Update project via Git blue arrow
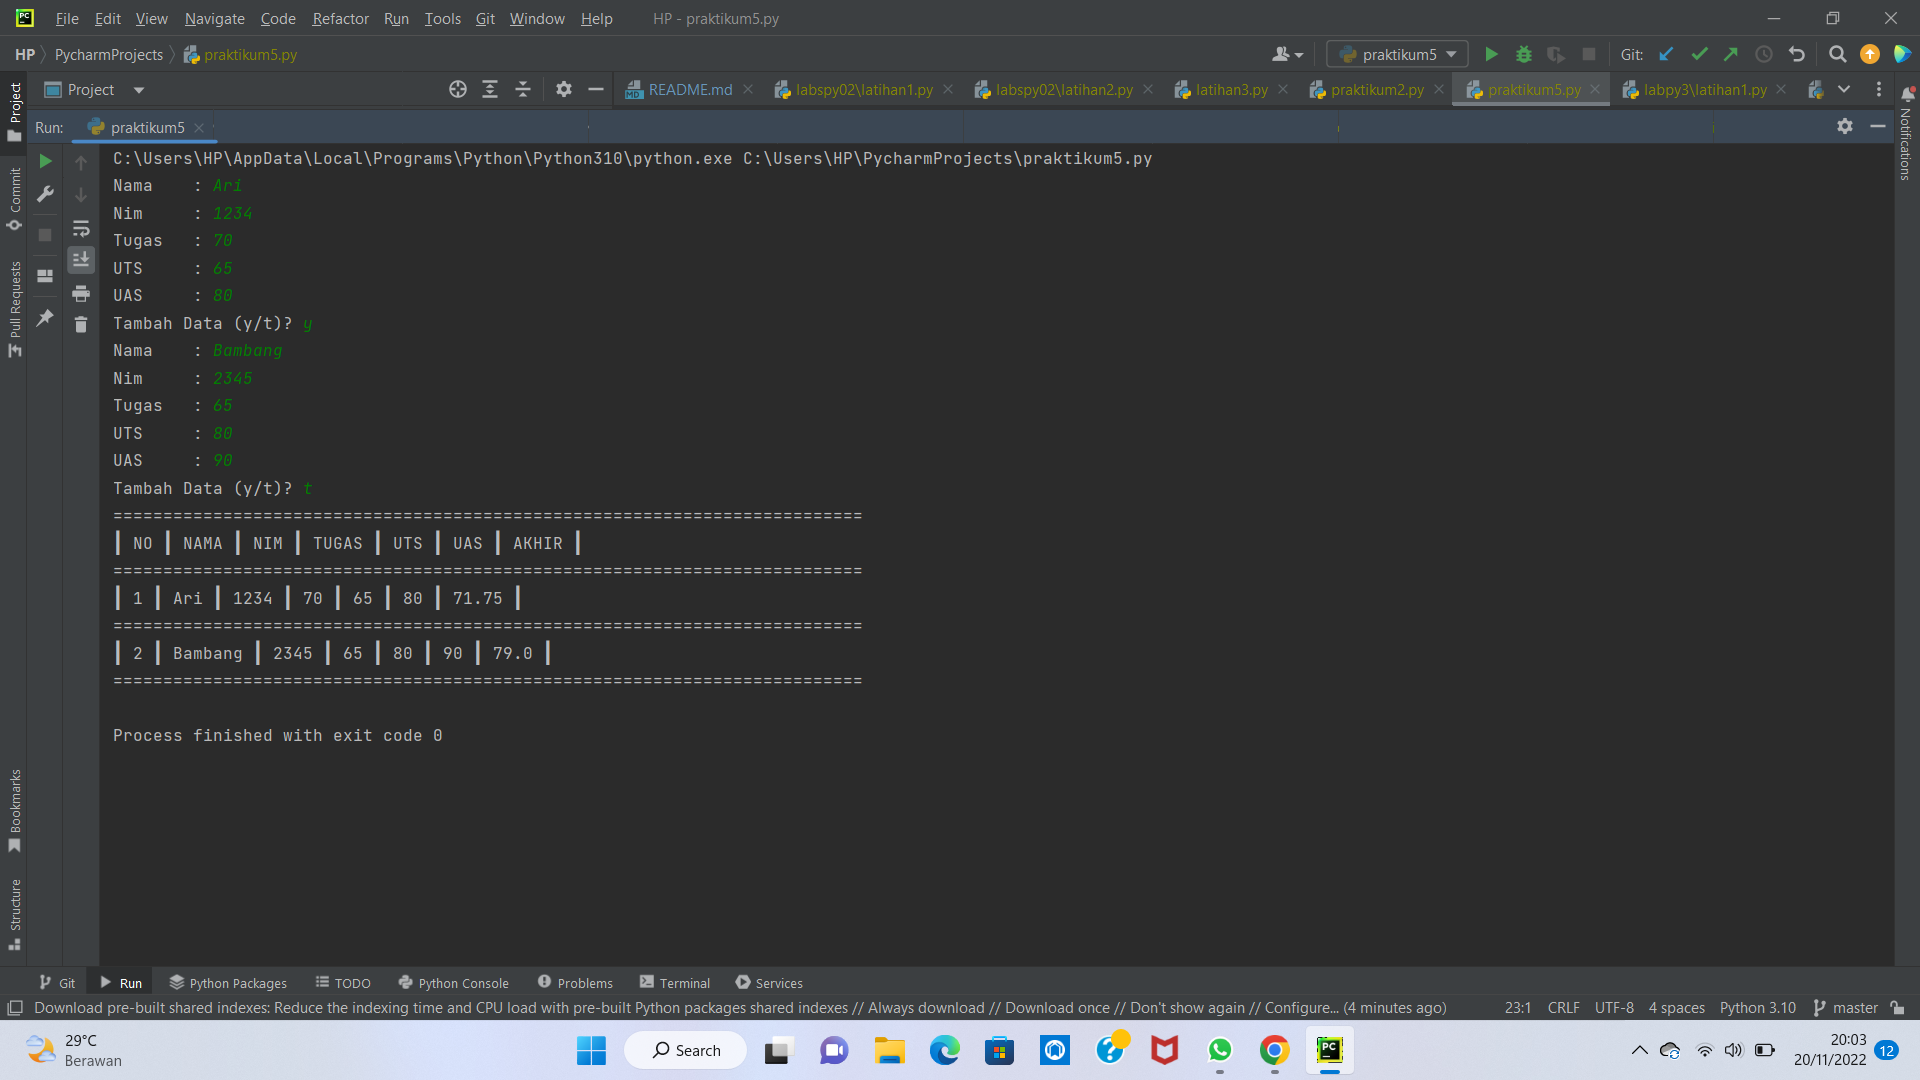The width and height of the screenshot is (1920, 1080). click(1666, 54)
